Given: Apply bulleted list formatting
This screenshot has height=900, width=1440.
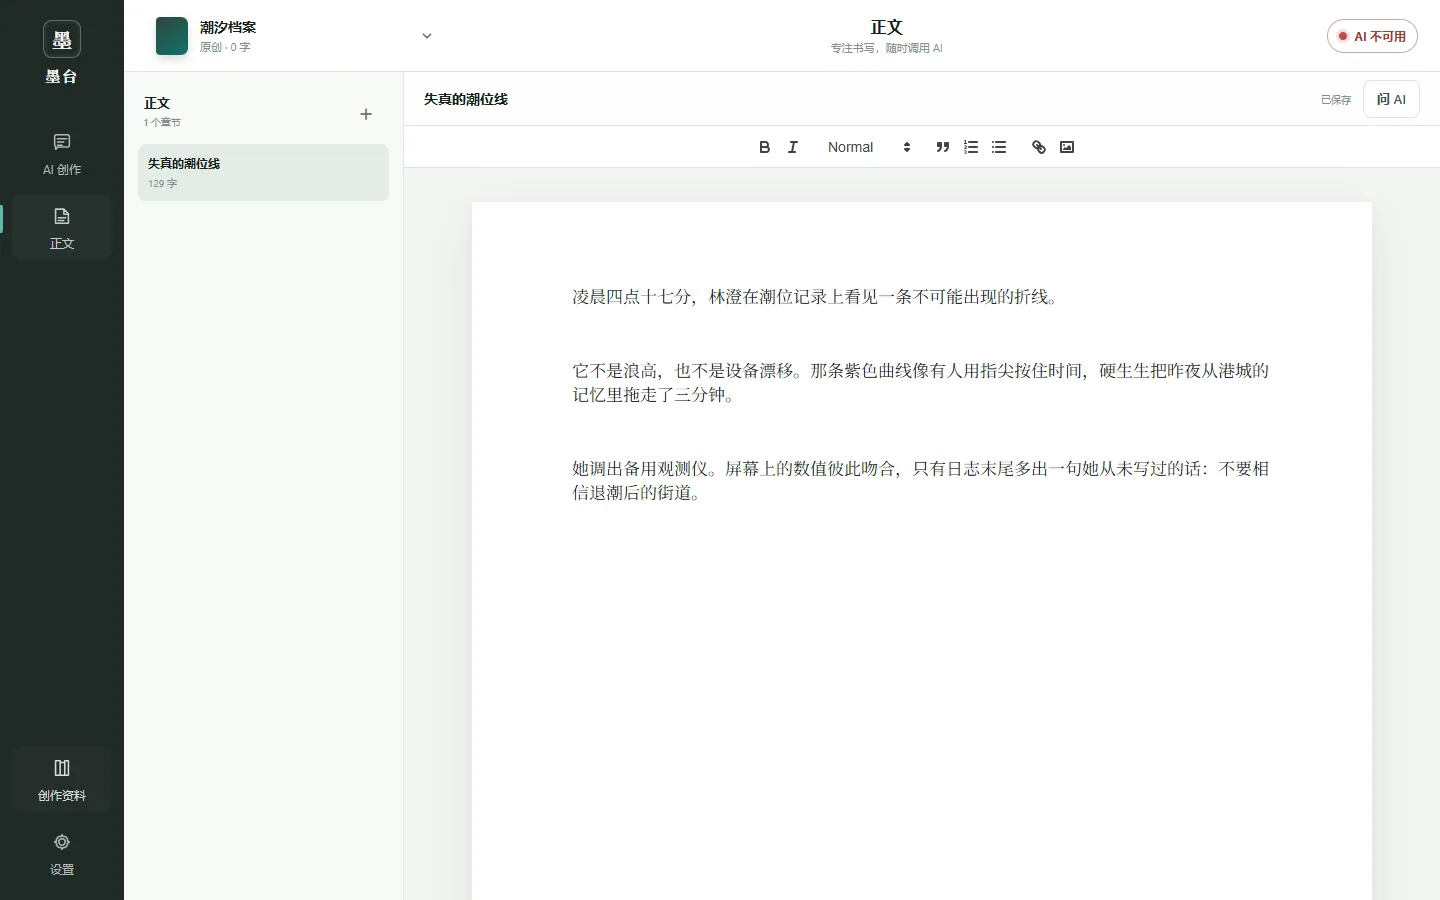Looking at the screenshot, I should pos(999,147).
